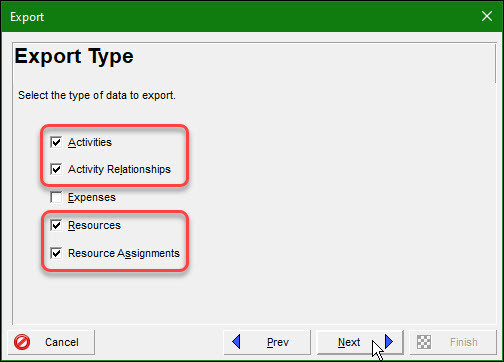Click the Next button

(360, 342)
